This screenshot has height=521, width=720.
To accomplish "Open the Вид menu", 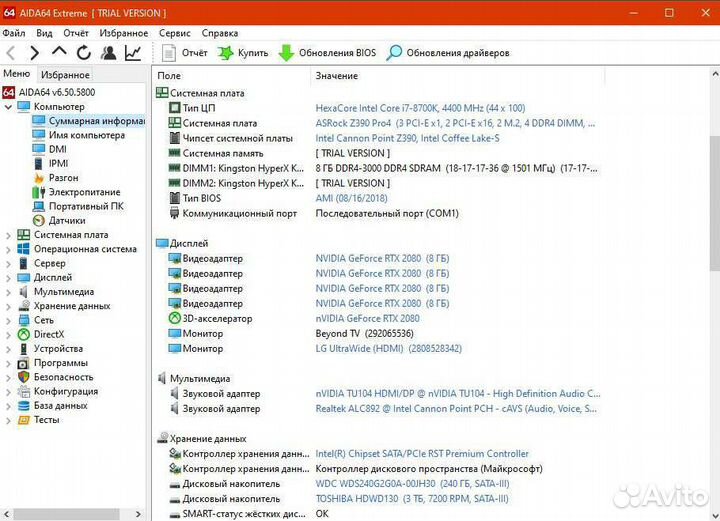I will click(44, 33).
